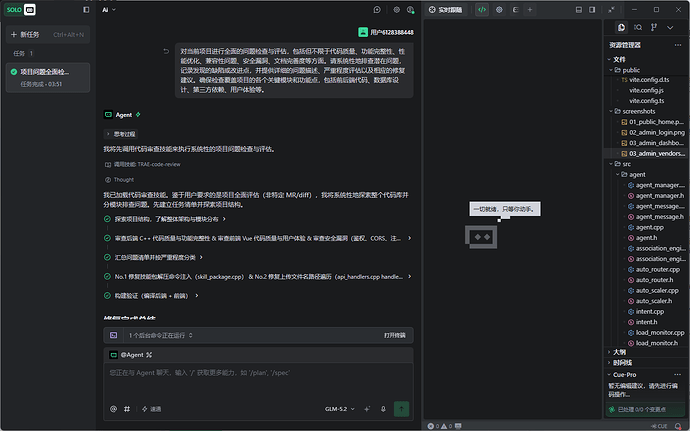690x431 pixels.
Task: Click the undo arrow beside user message
Action: click(166, 52)
